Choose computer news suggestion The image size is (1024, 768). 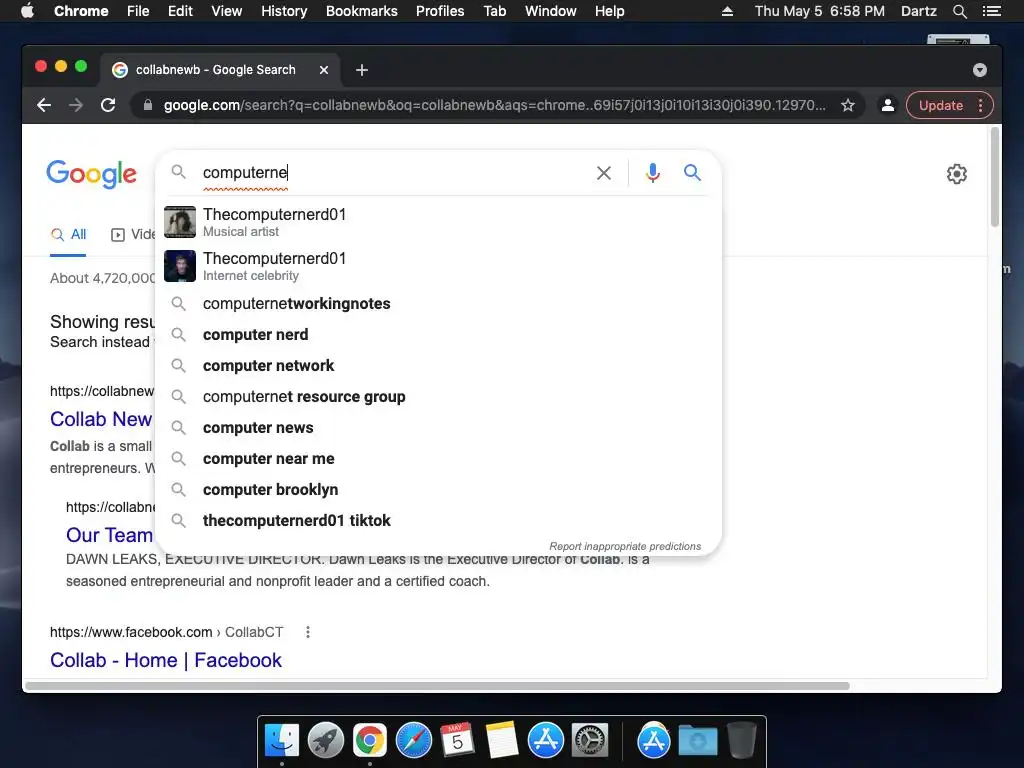click(x=439, y=428)
